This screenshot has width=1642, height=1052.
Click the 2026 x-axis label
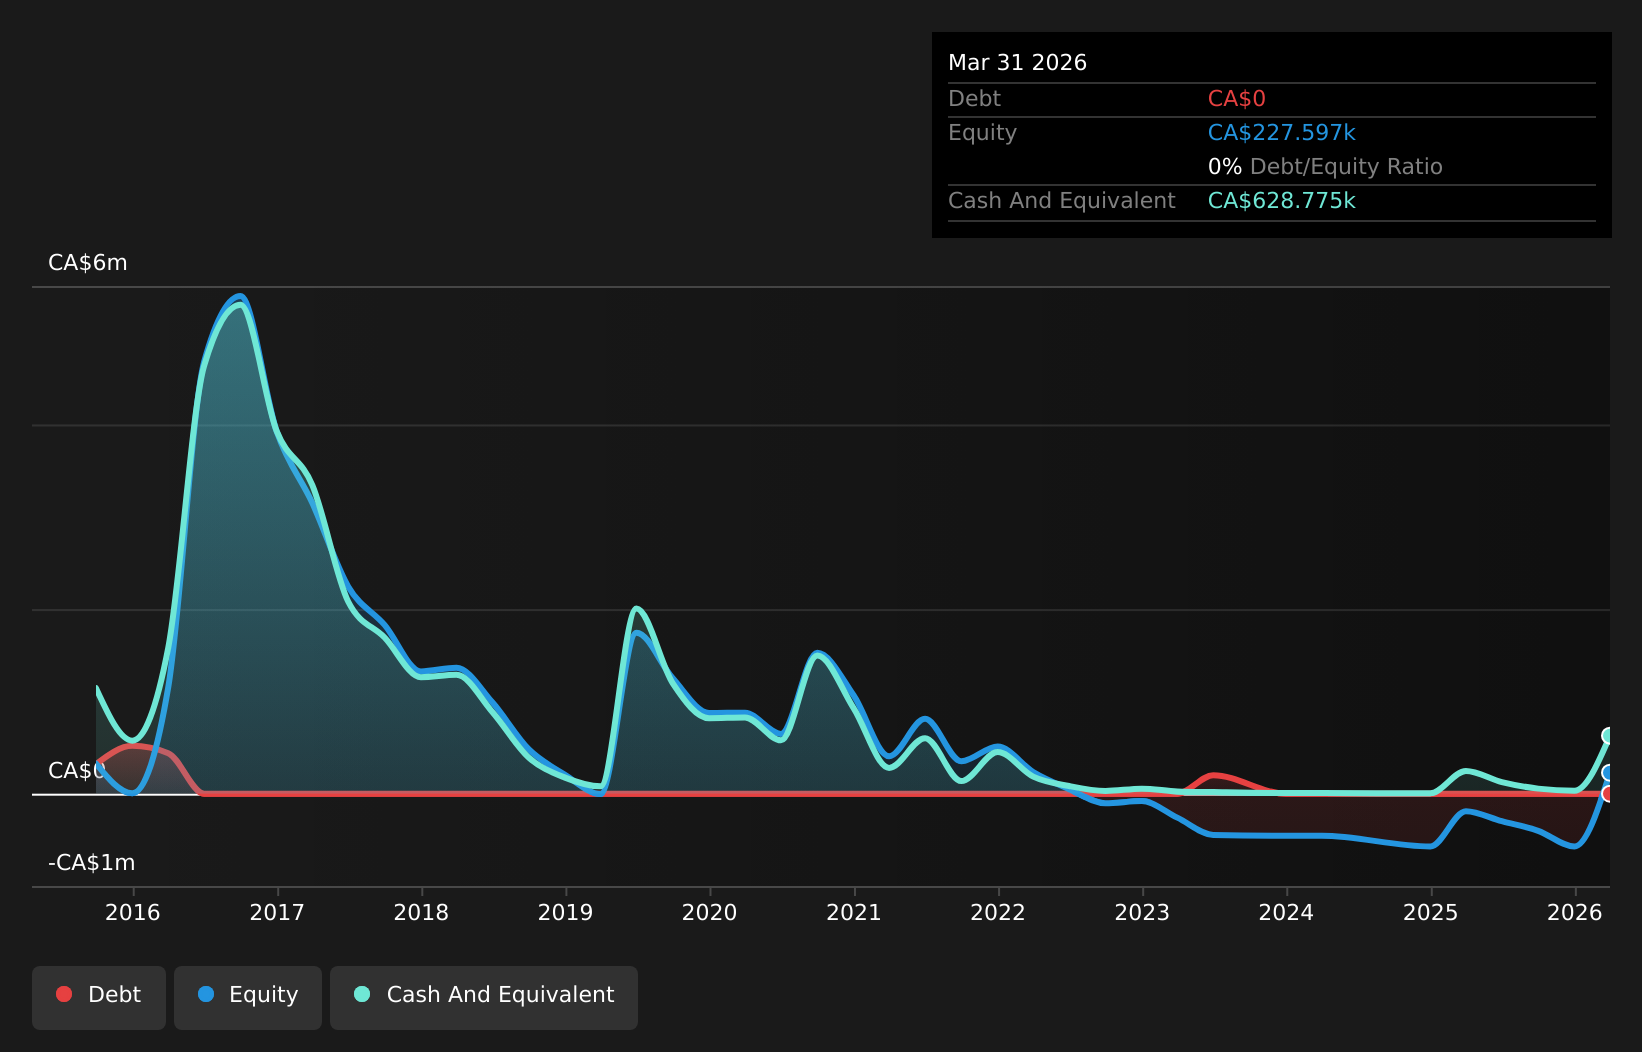click(1575, 912)
